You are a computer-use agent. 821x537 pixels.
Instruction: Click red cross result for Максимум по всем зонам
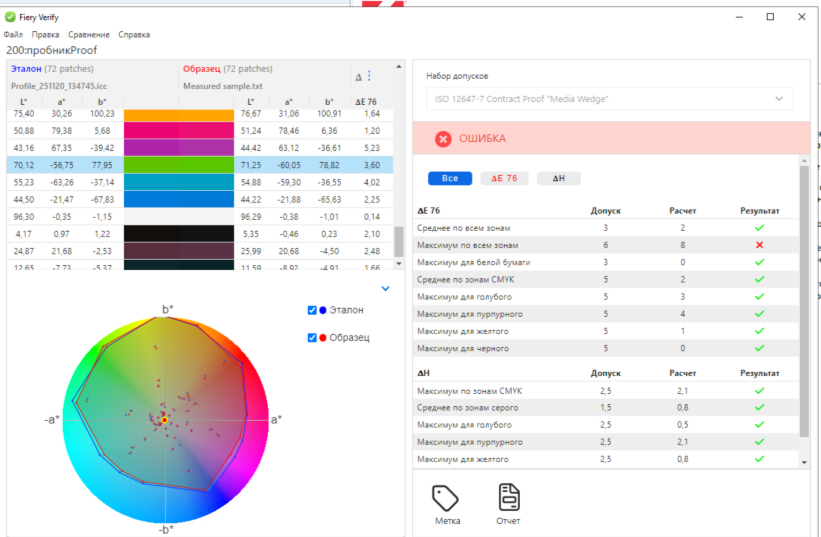tap(759, 245)
